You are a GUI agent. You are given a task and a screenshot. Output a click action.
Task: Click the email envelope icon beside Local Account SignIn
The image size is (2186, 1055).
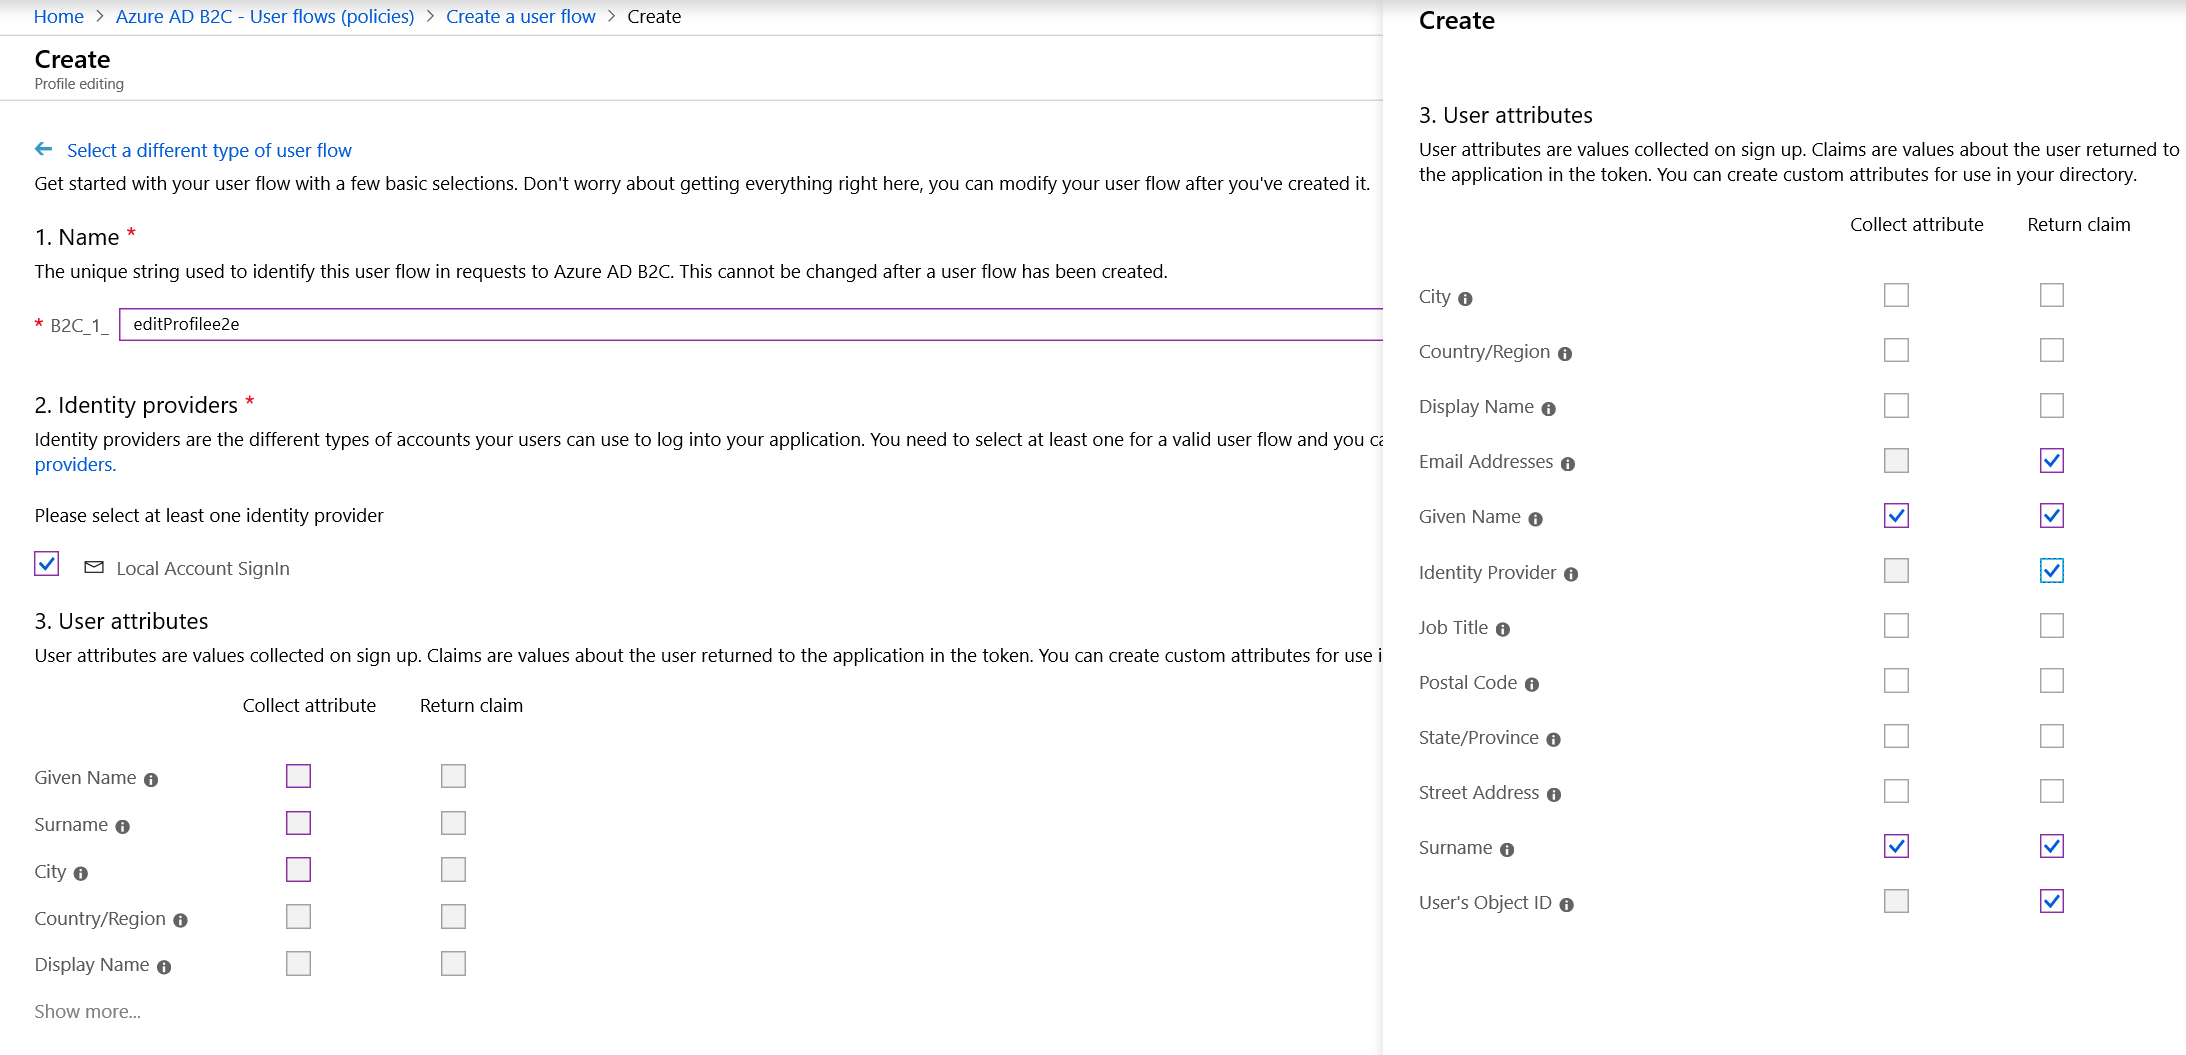pos(94,567)
